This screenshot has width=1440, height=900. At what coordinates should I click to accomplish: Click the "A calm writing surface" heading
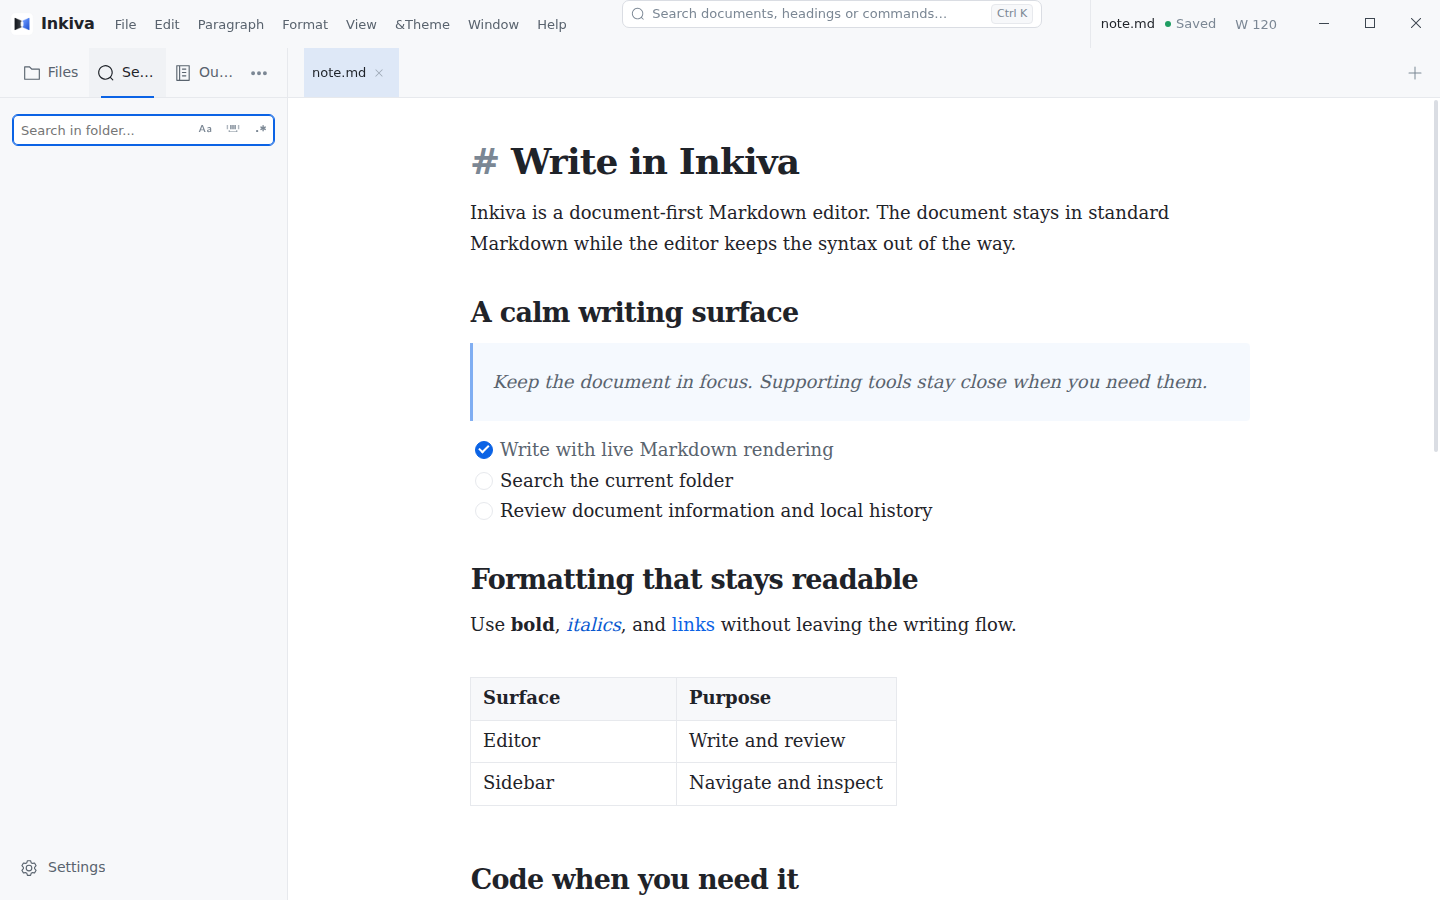pos(635,312)
